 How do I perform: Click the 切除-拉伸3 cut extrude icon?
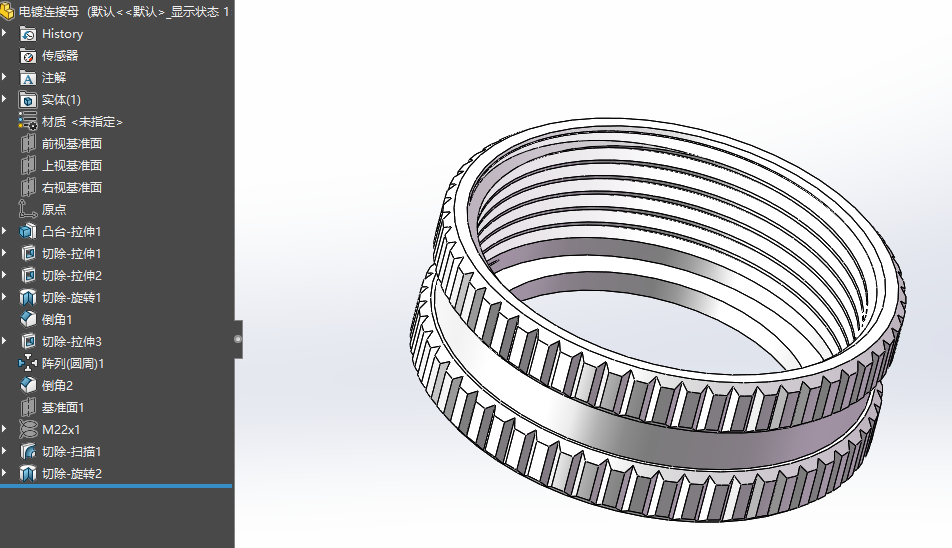click(x=28, y=342)
